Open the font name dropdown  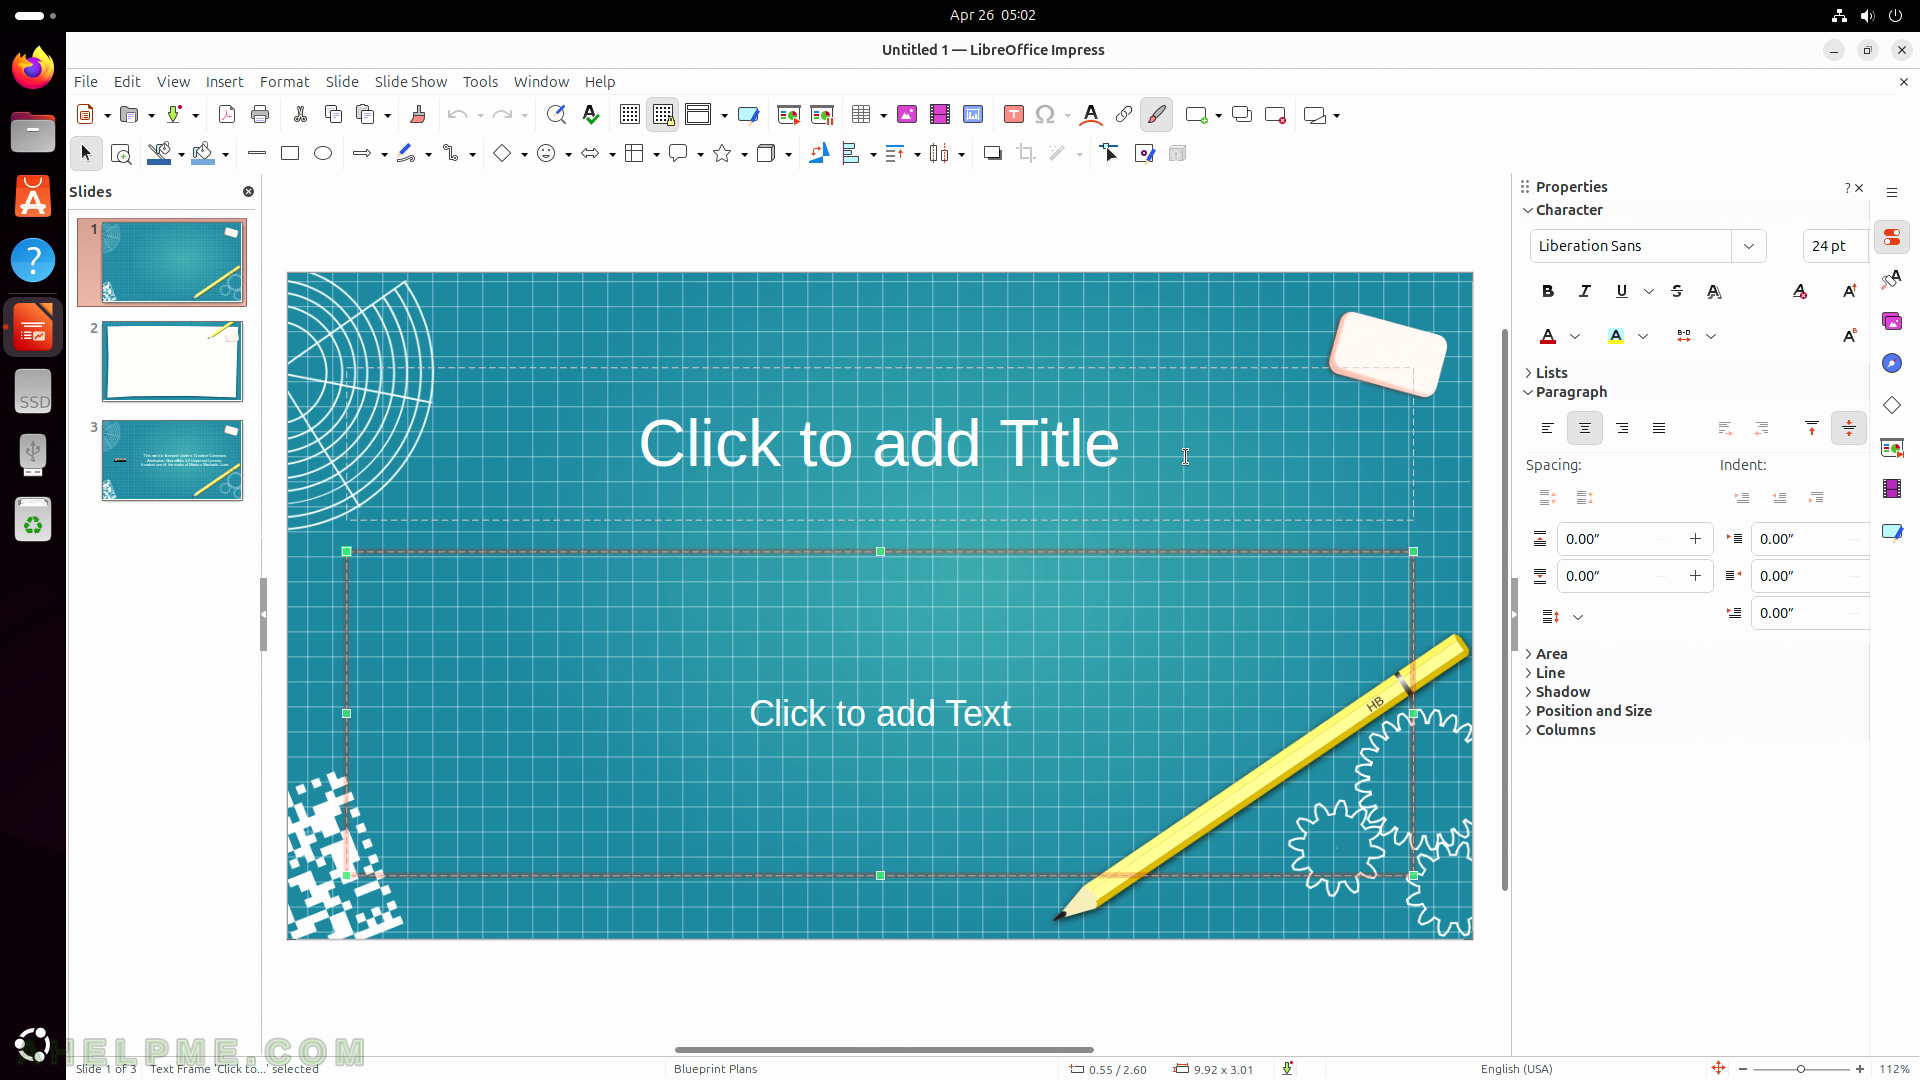coord(1749,246)
